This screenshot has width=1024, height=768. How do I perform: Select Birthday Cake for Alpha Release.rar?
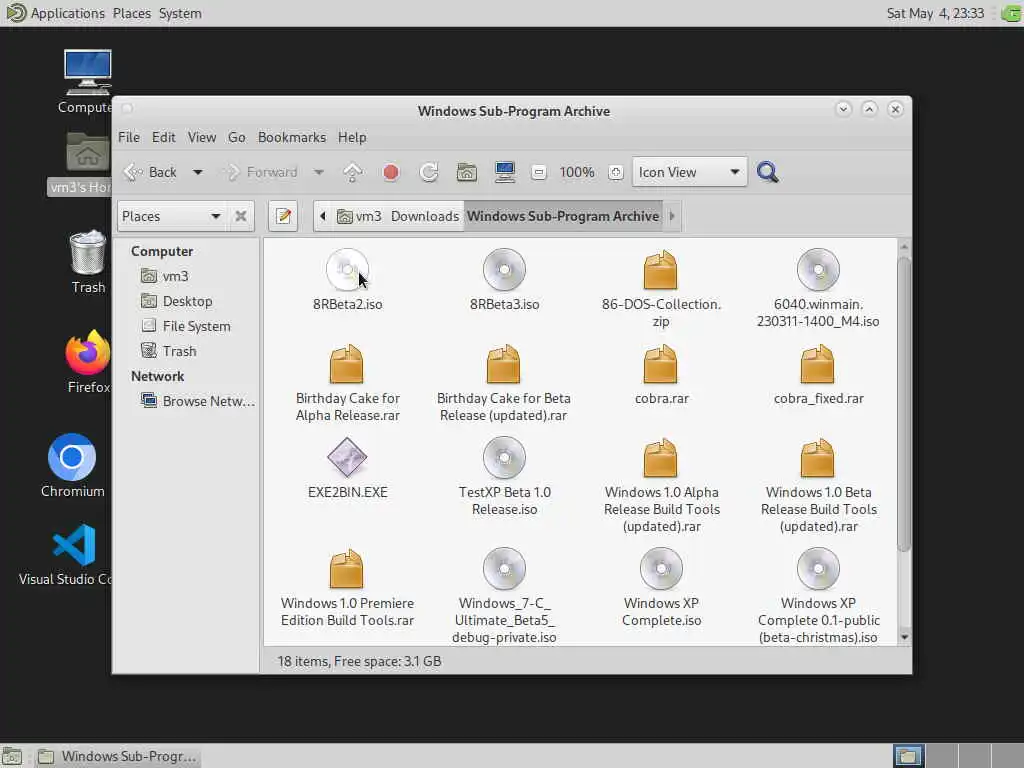pyautogui.click(x=347, y=383)
